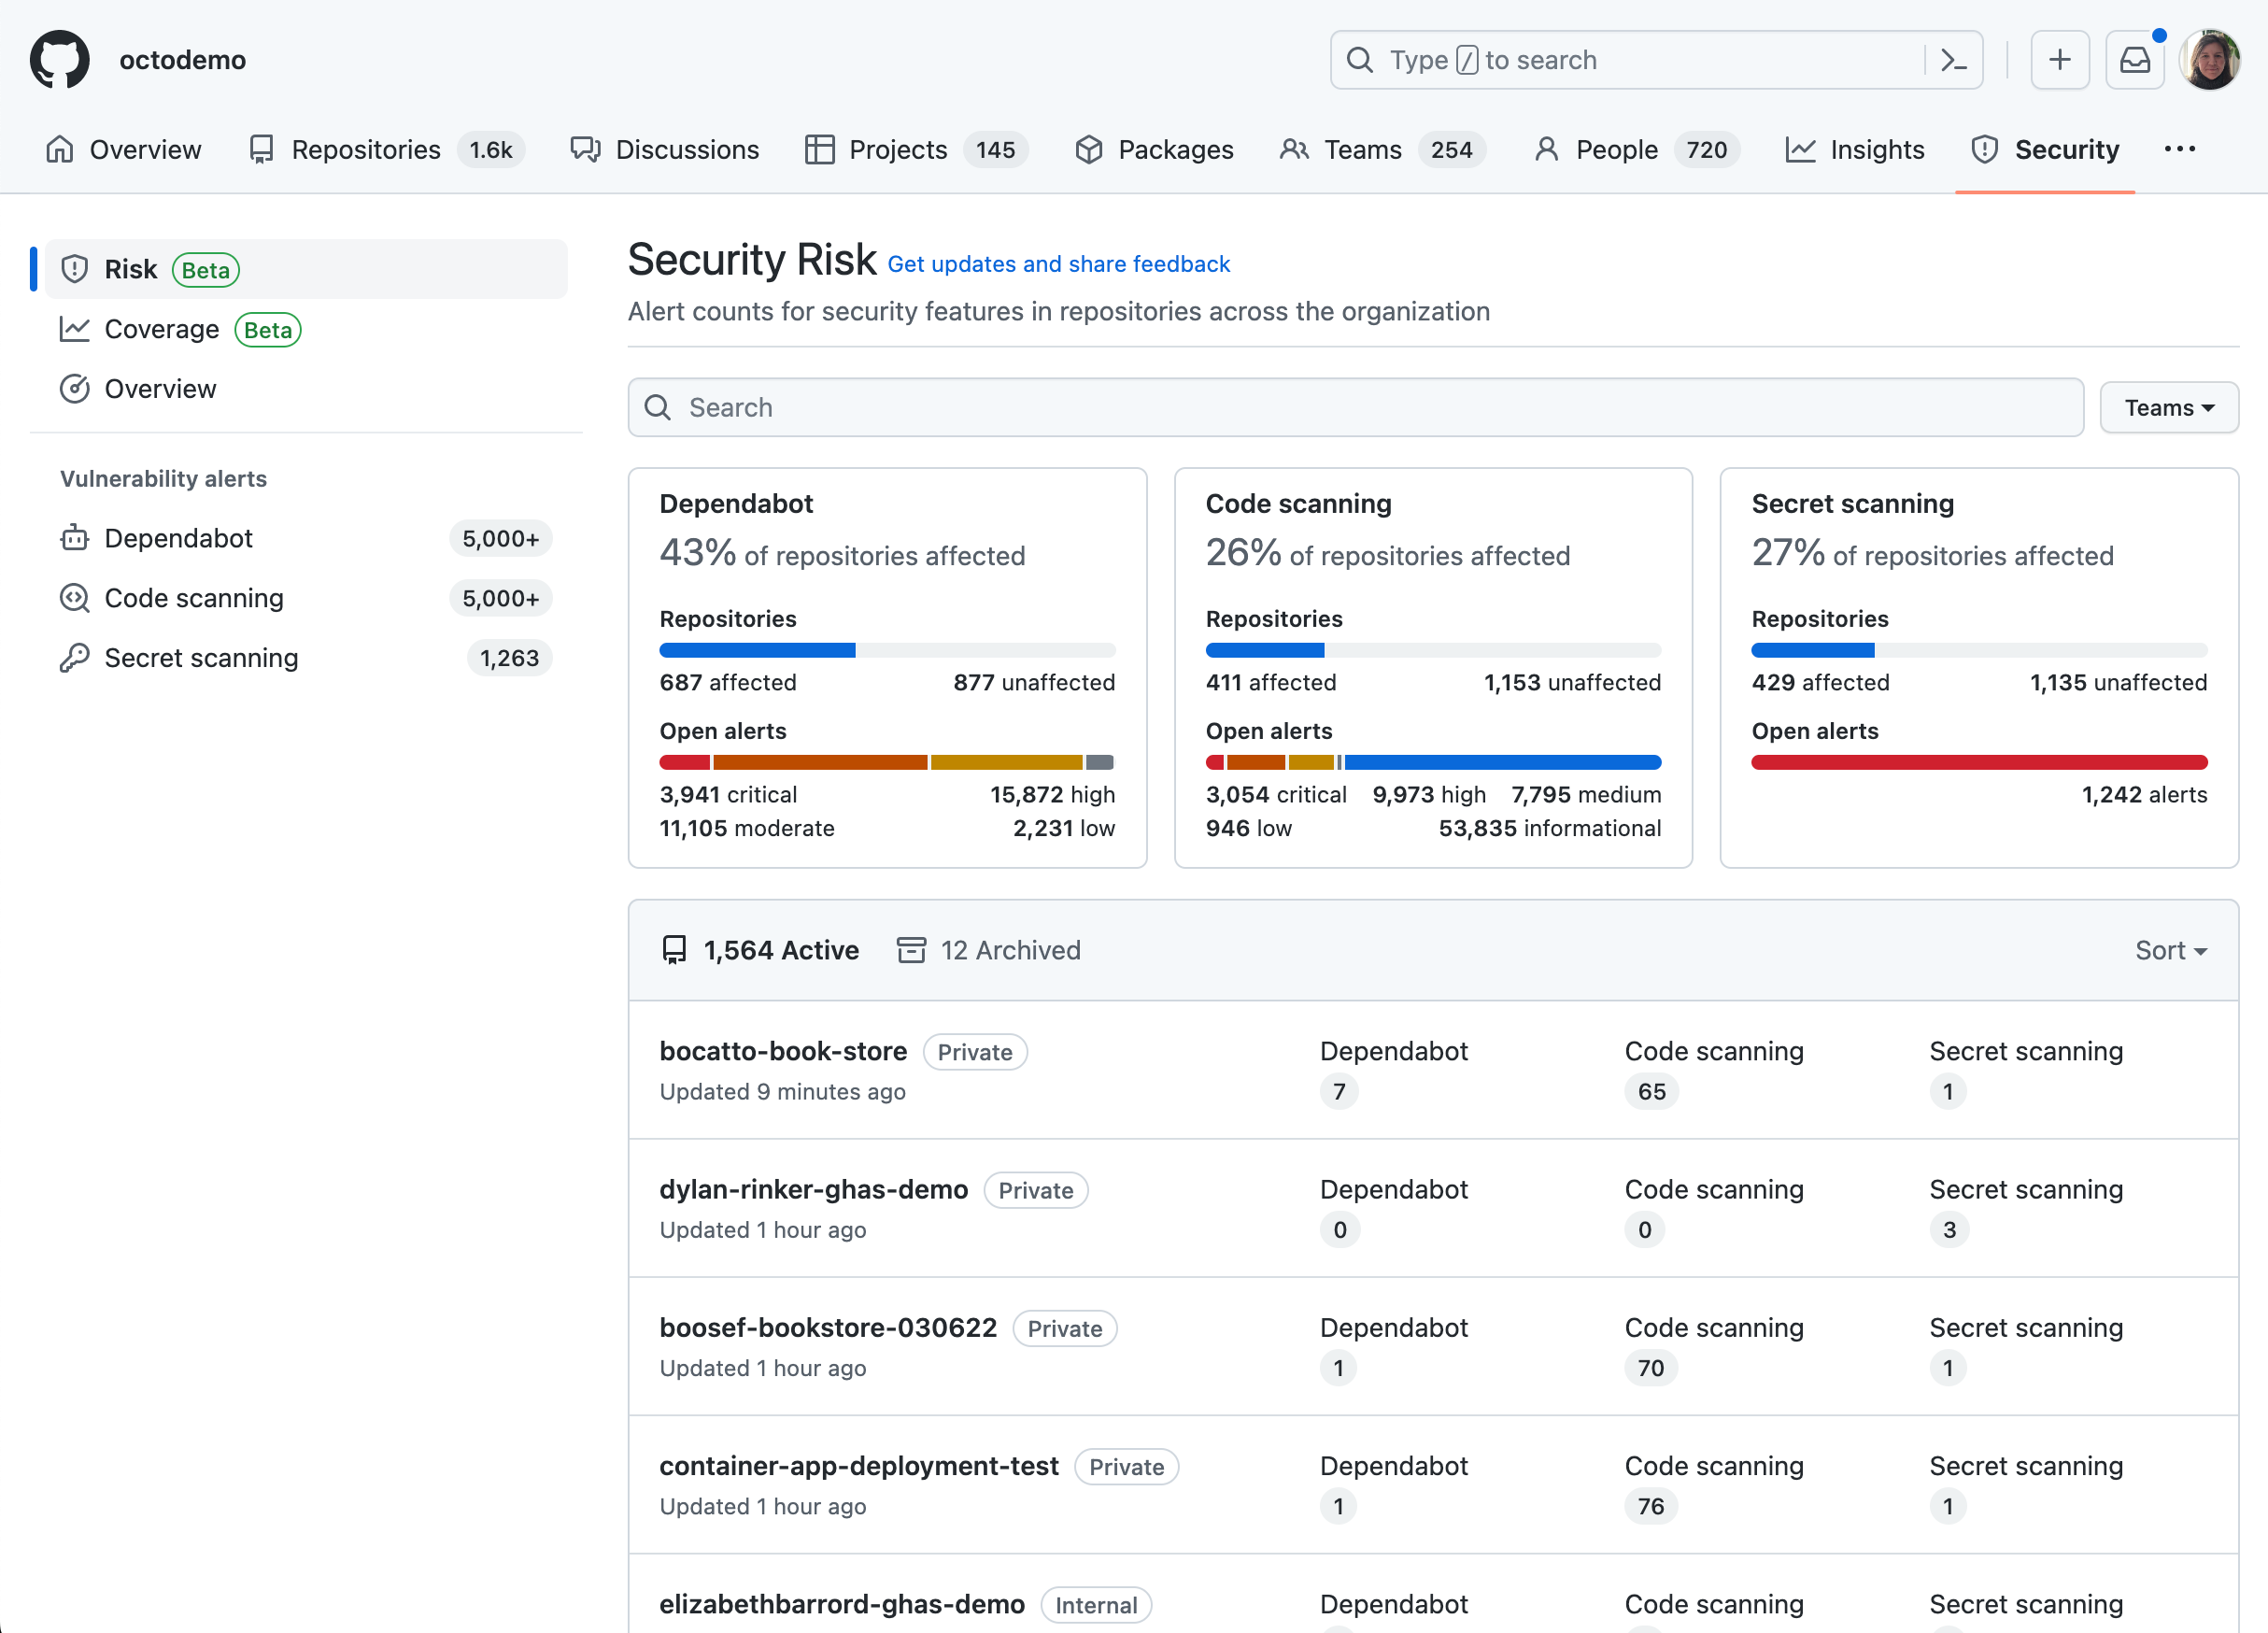2268x1633 pixels.
Task: Click the meter icon beside sidebar Overview
Action: (x=74, y=389)
